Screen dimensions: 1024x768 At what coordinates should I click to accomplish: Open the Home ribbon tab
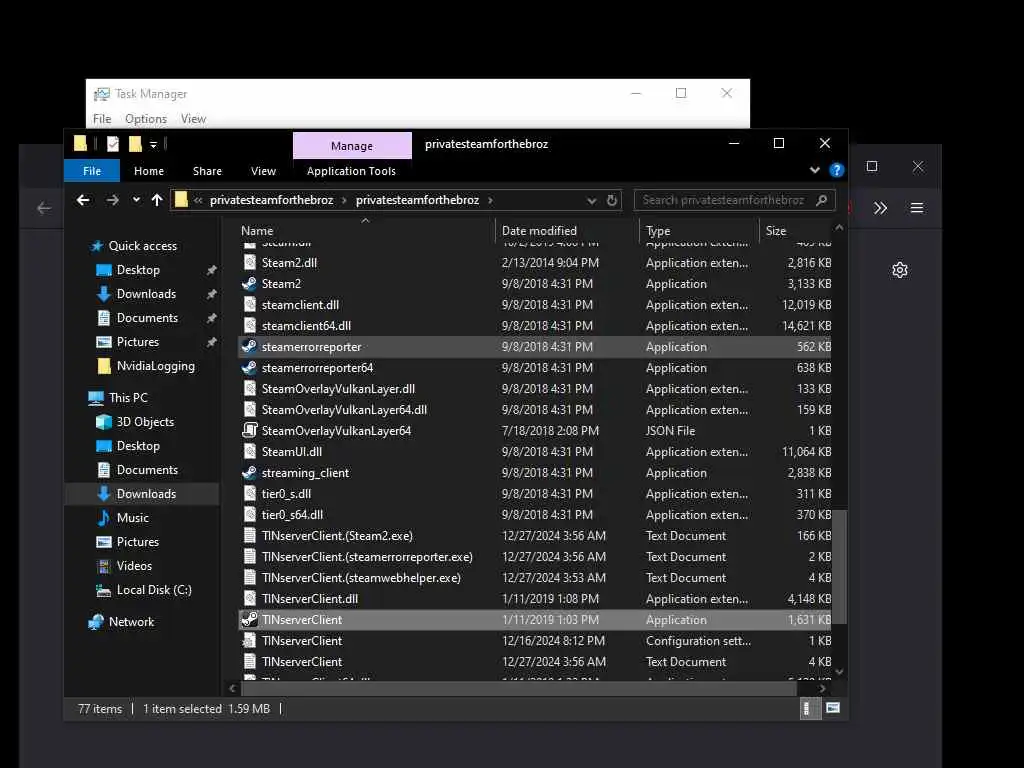[x=149, y=170]
